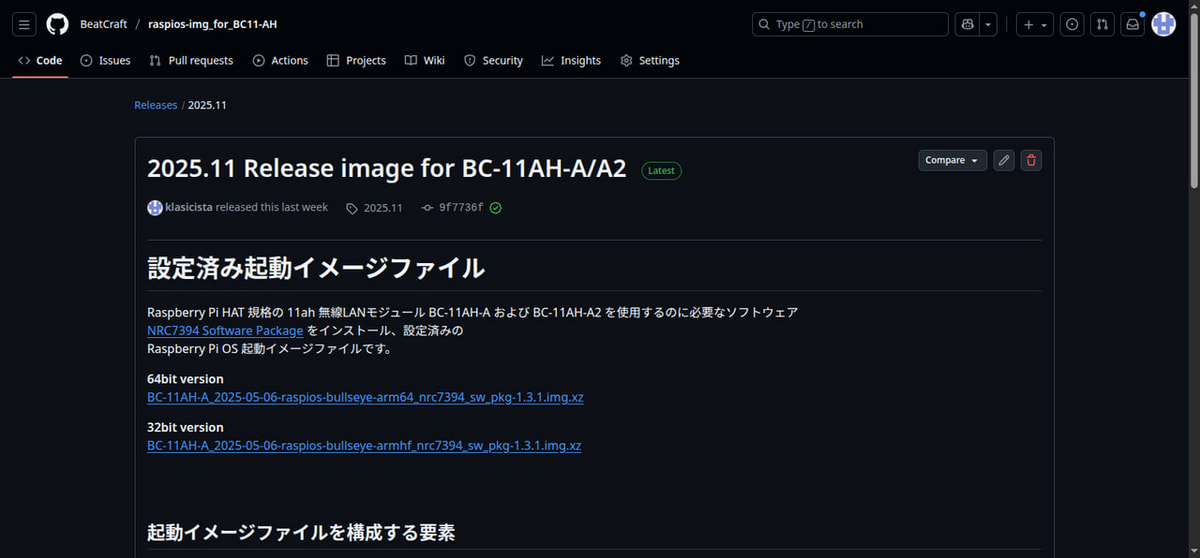The height and width of the screenshot is (558, 1200).
Task: Open notifications inbox icon
Action: pyautogui.click(x=1132, y=24)
